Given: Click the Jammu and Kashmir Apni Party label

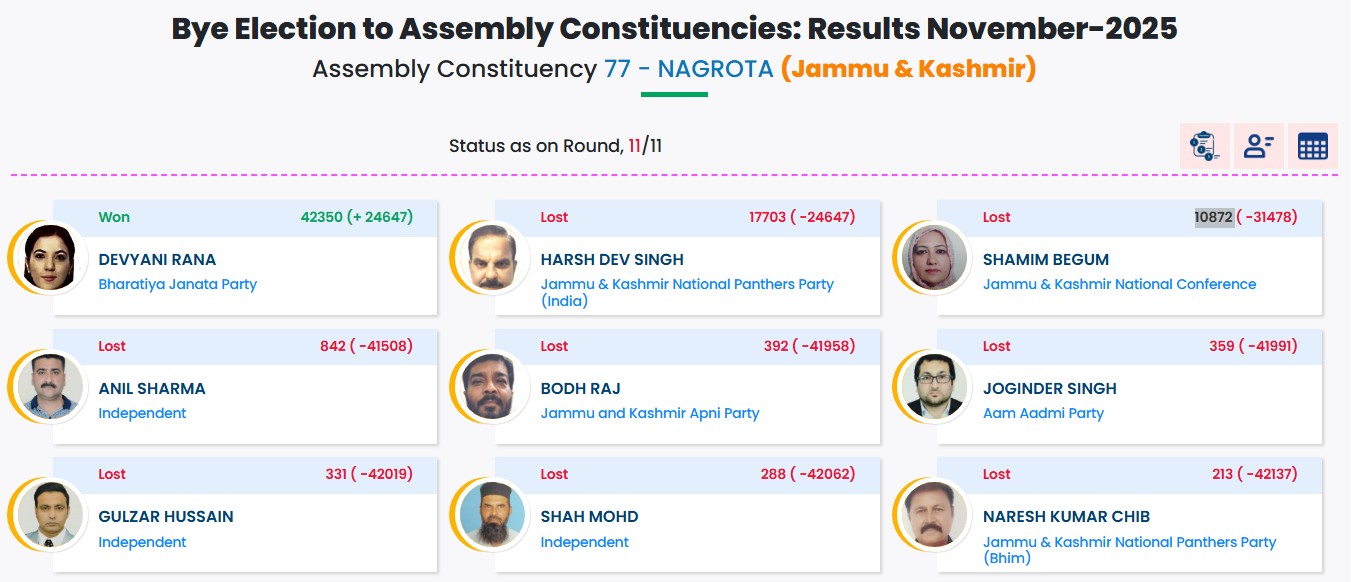Looking at the screenshot, I should (650, 413).
